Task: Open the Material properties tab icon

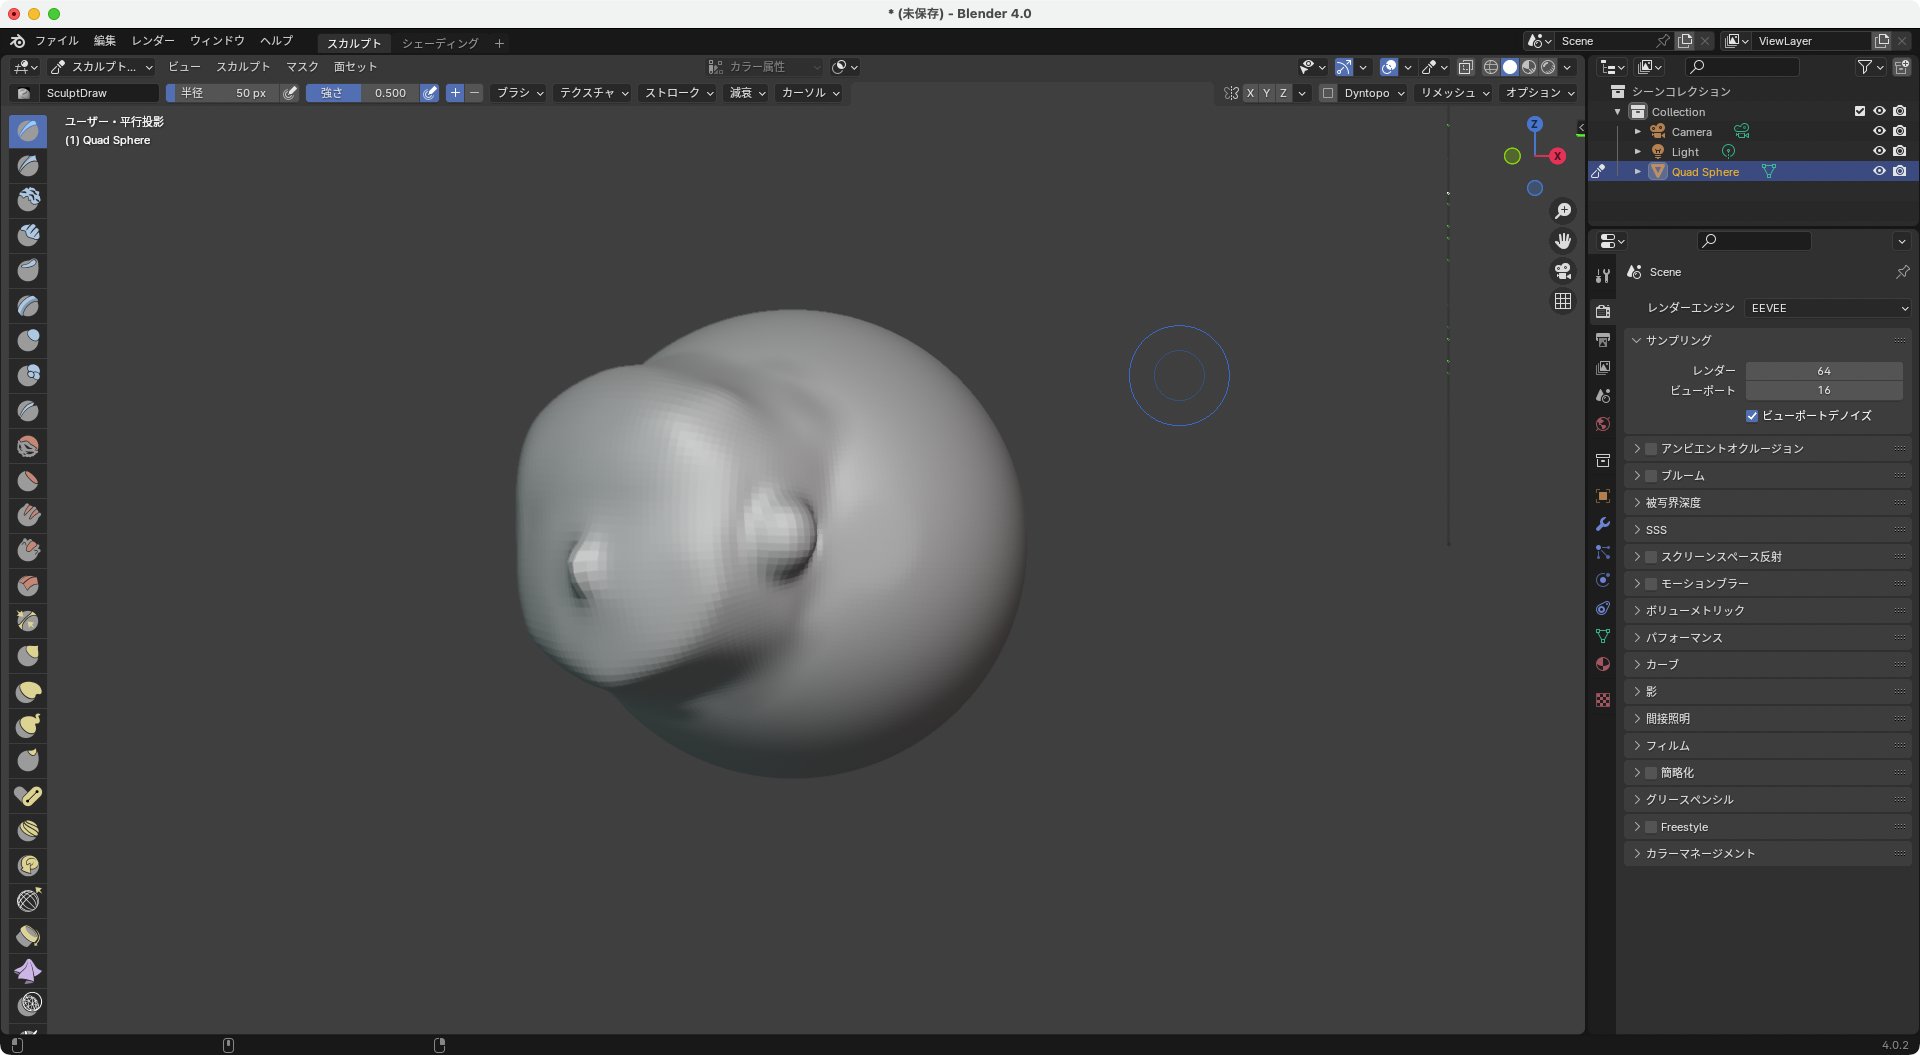Action: (x=1603, y=664)
